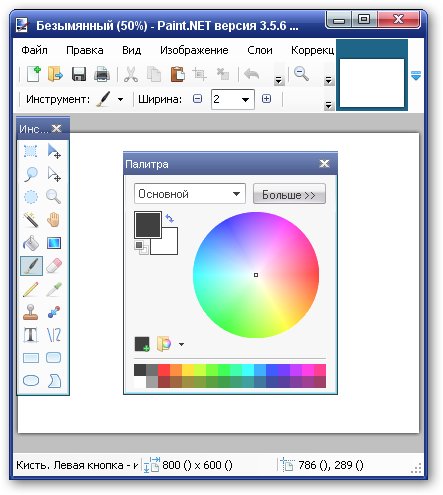Choose the Gradient tool

[54, 243]
